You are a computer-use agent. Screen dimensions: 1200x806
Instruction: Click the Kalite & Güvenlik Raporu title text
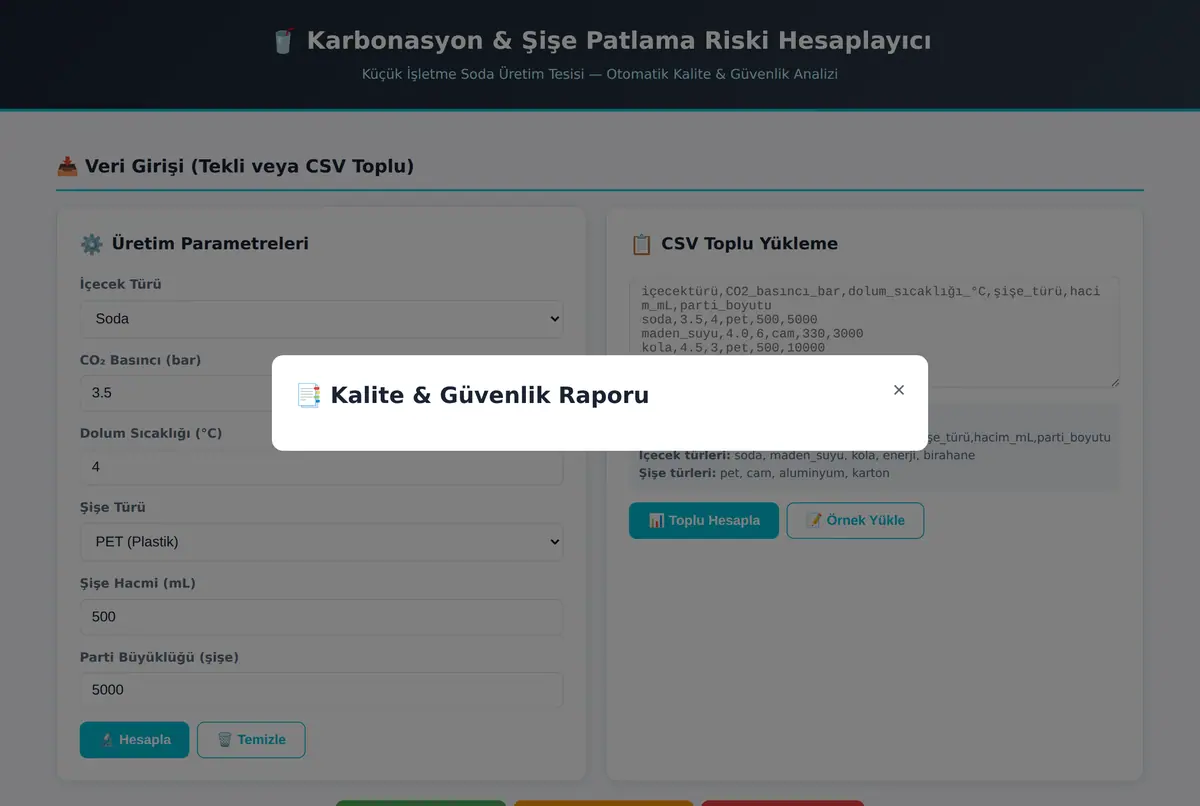490,395
